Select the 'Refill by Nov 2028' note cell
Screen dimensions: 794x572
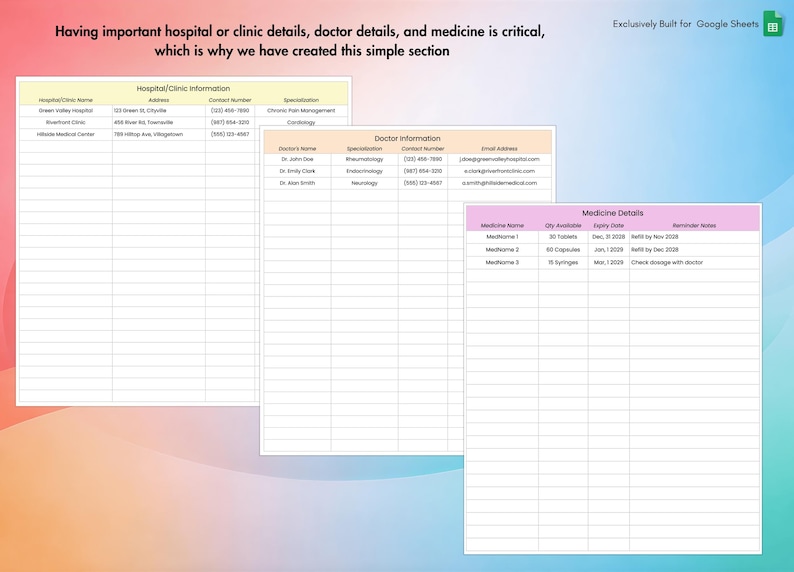coord(694,237)
